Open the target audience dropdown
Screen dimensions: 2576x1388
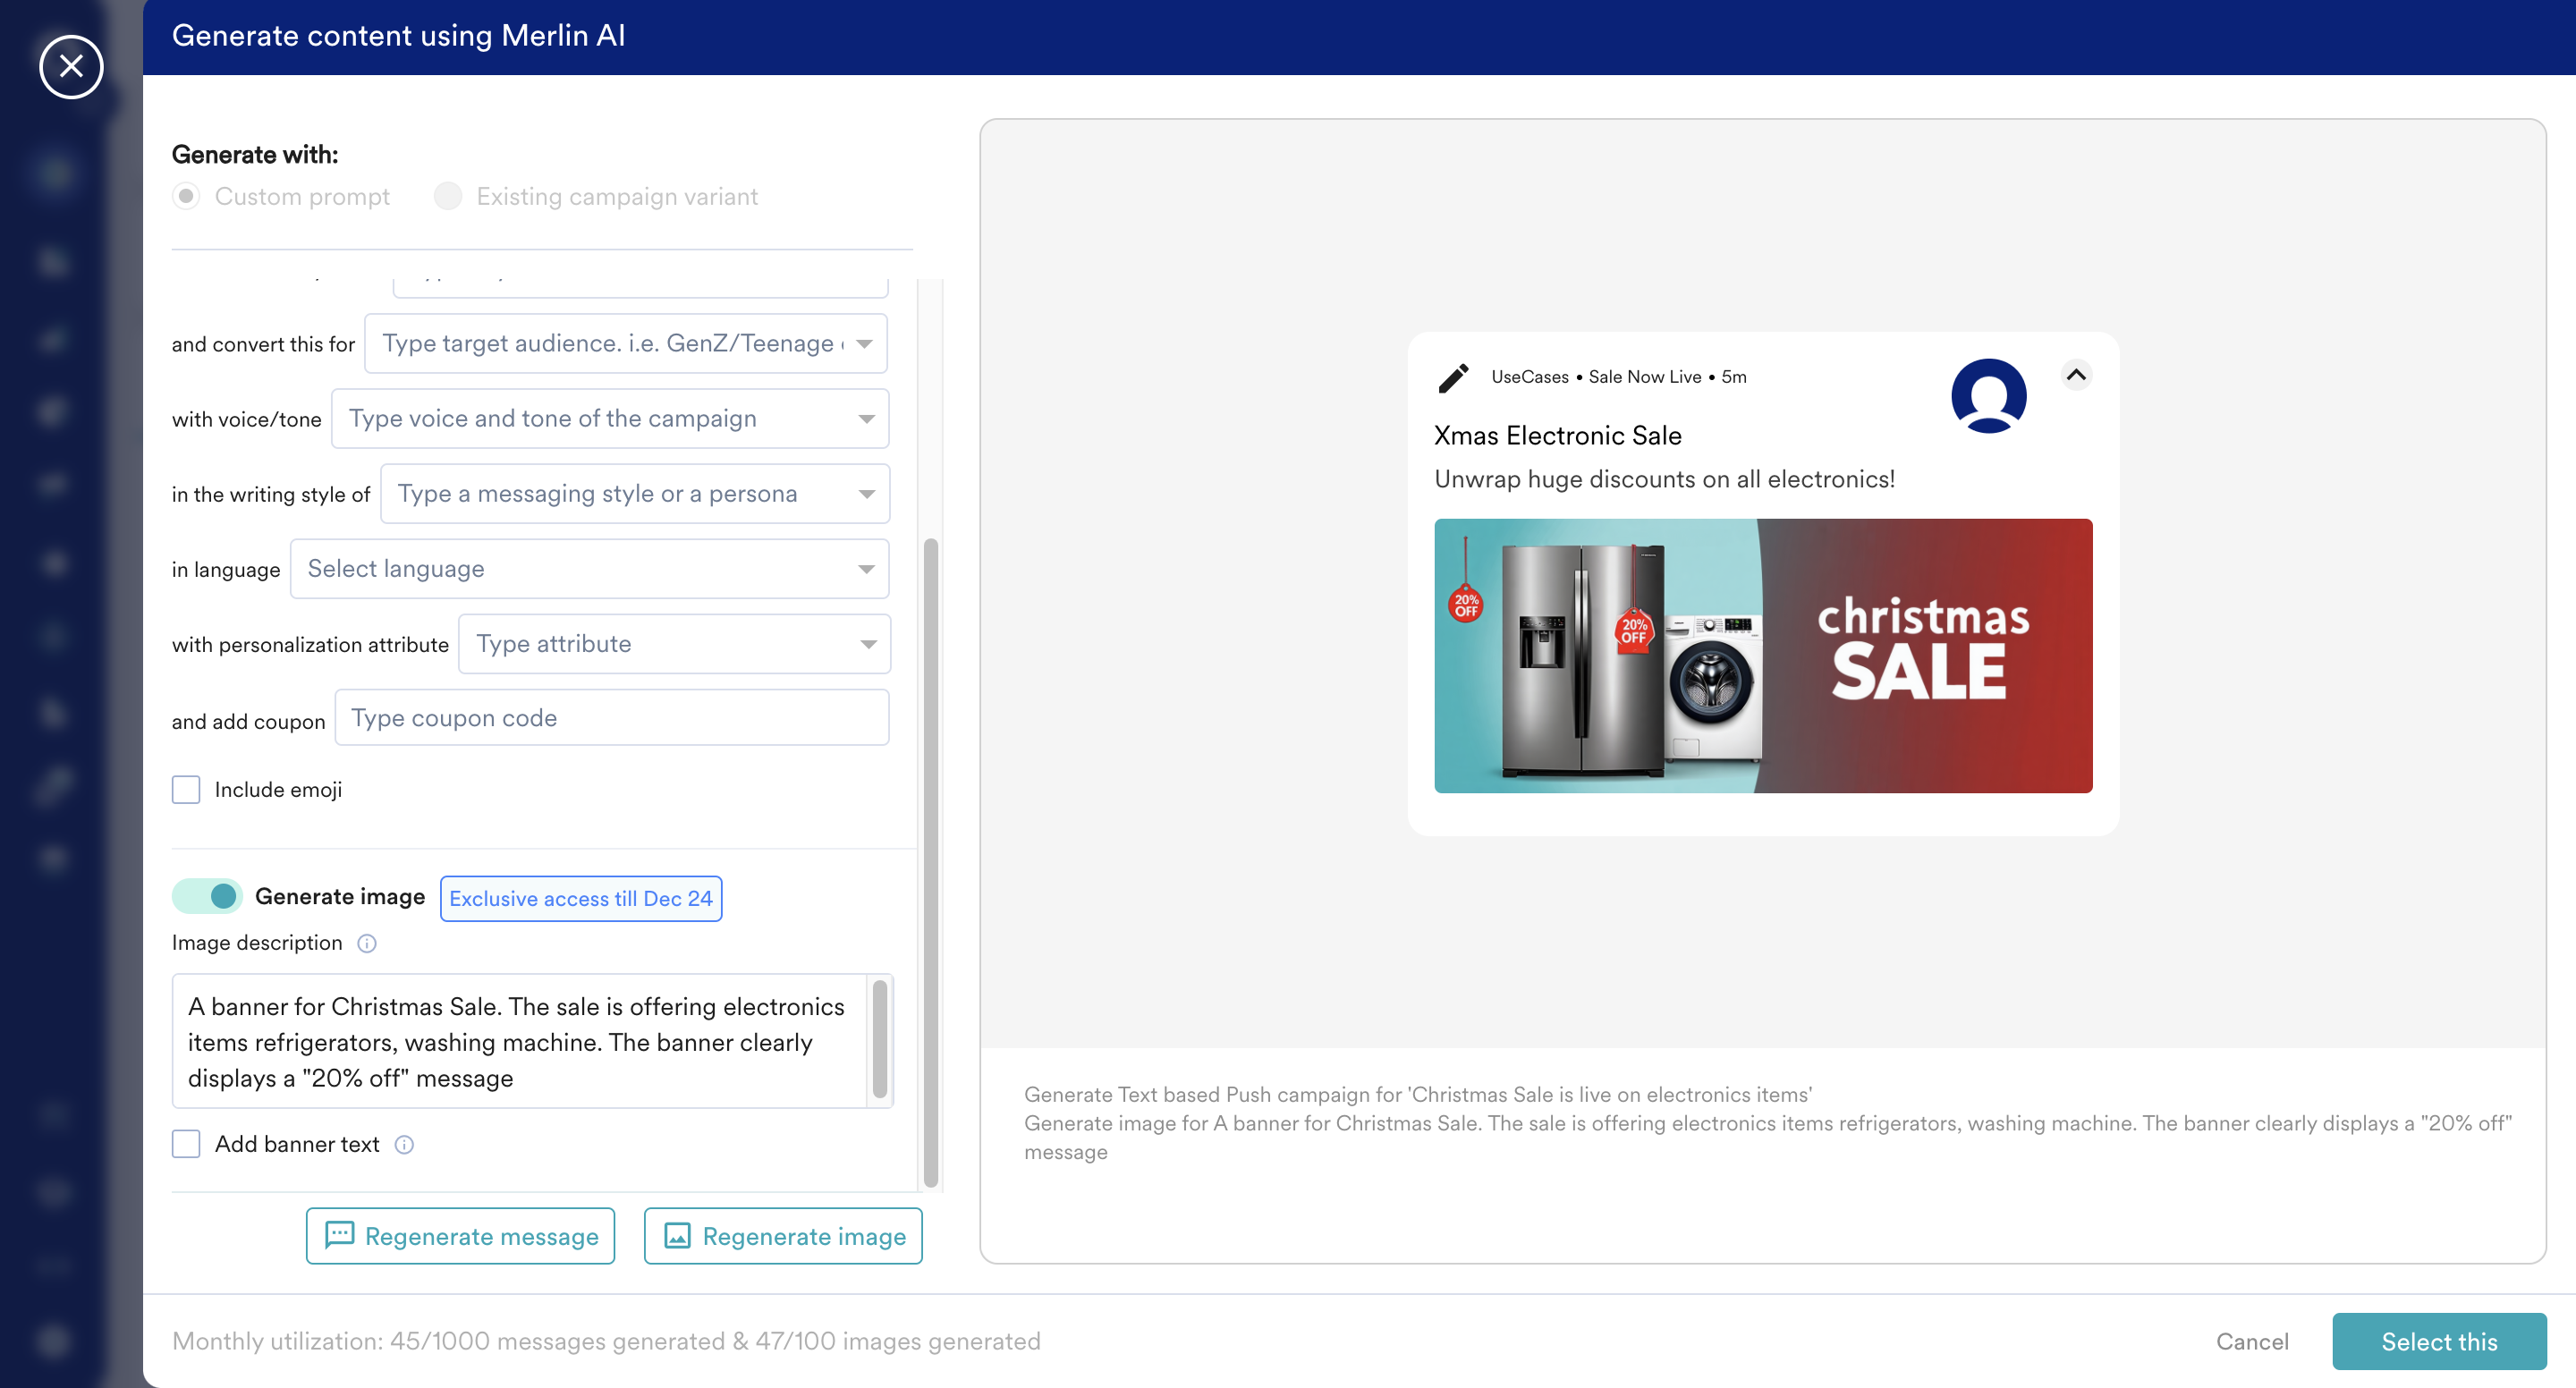[x=626, y=343]
